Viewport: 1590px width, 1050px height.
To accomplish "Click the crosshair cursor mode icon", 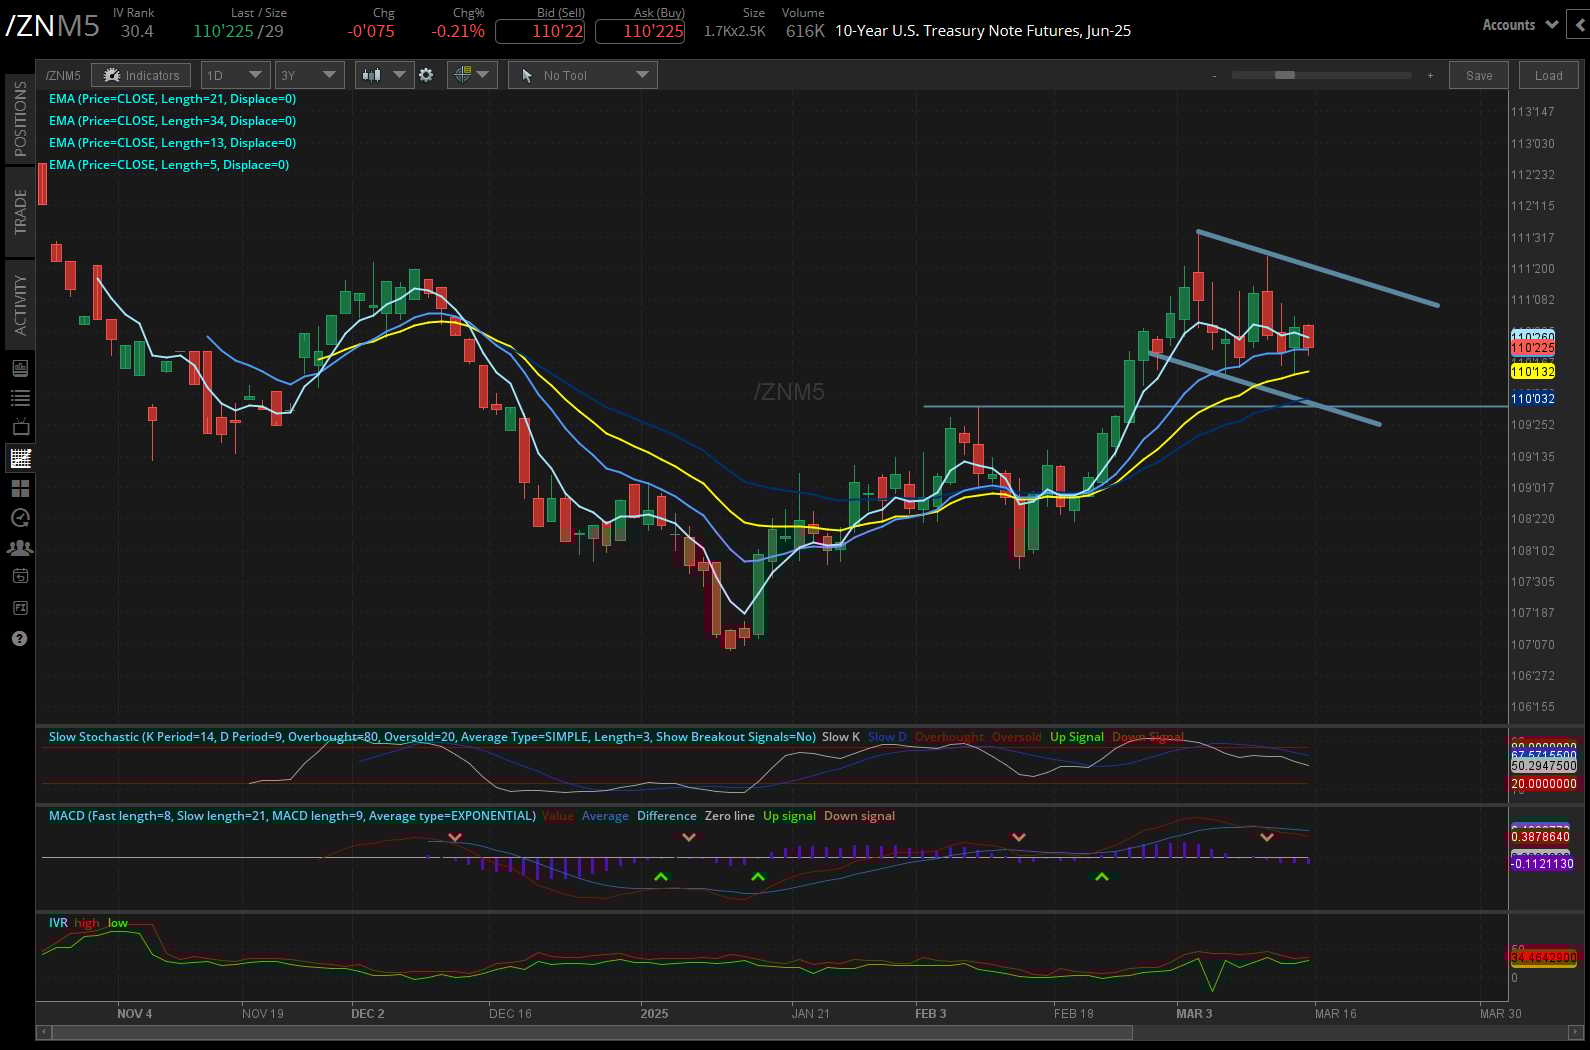I will coord(462,74).
